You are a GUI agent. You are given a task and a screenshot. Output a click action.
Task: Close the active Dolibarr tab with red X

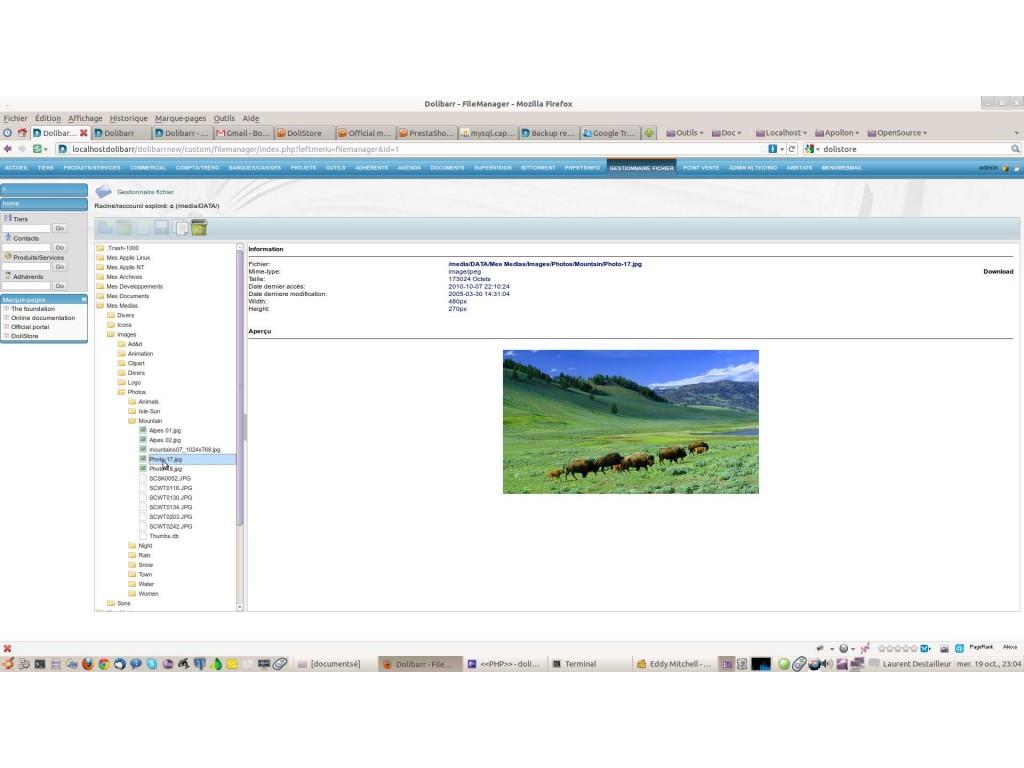tap(84, 133)
